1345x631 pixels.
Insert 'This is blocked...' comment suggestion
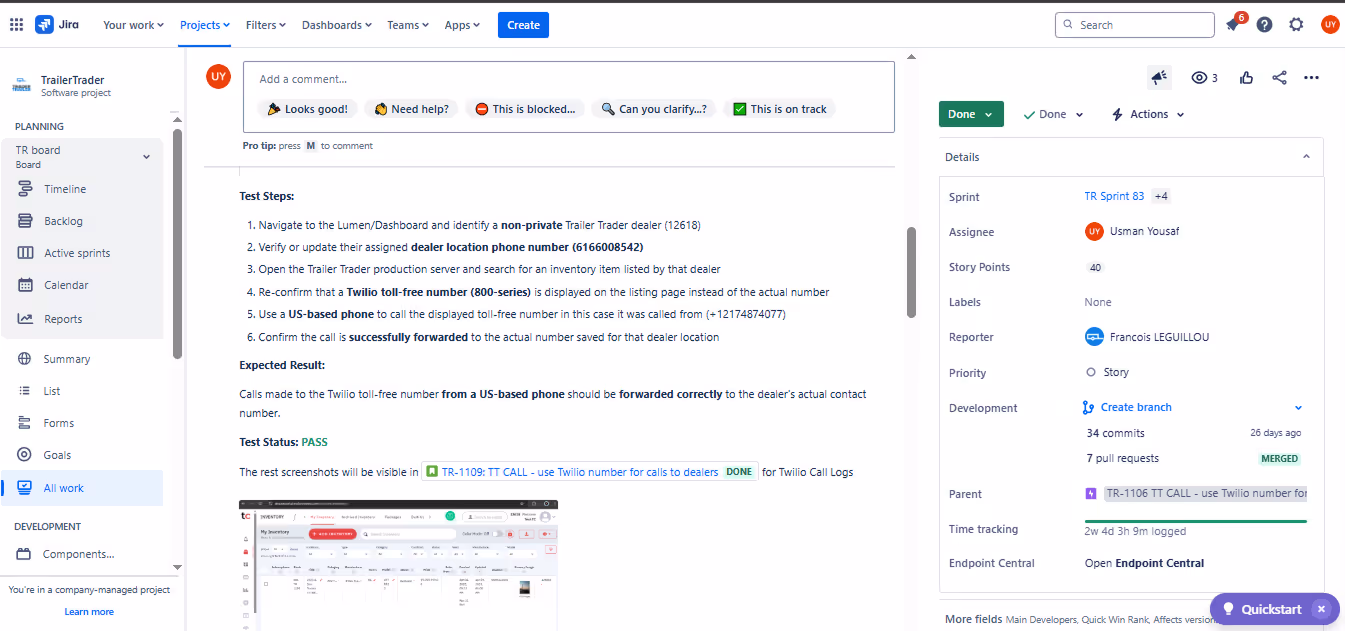526,109
